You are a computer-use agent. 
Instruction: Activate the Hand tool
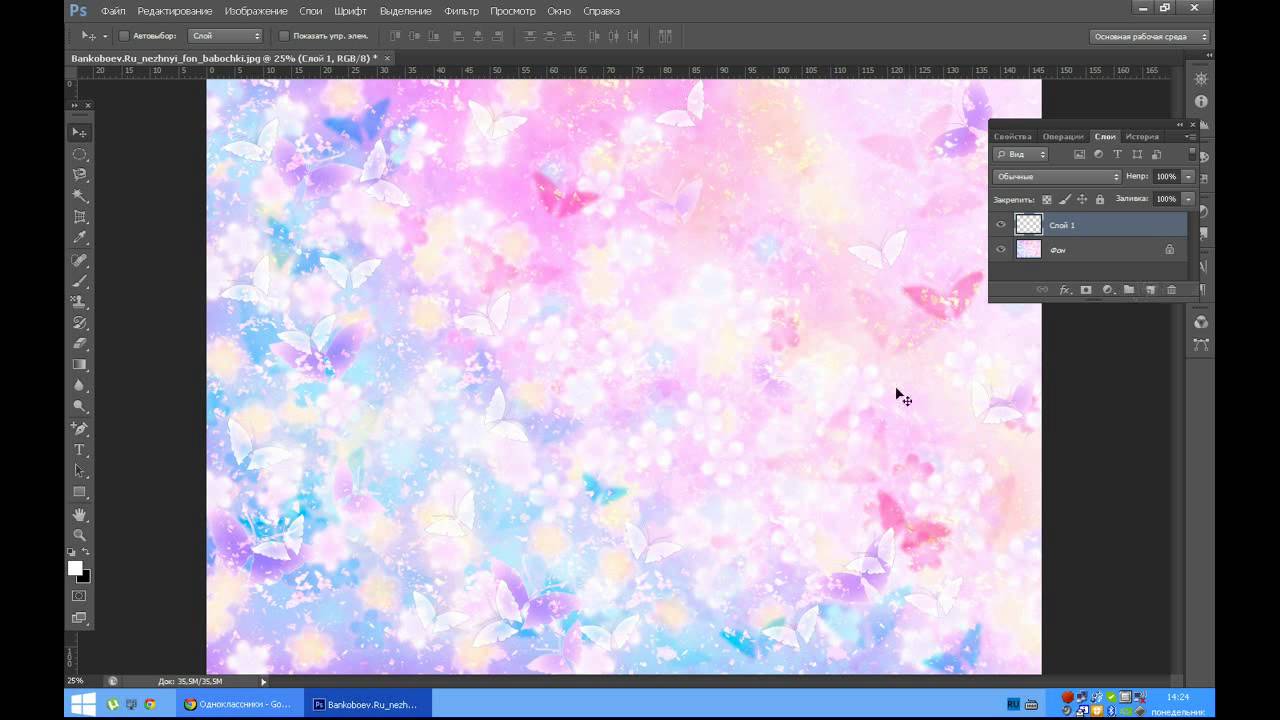pyautogui.click(x=80, y=514)
